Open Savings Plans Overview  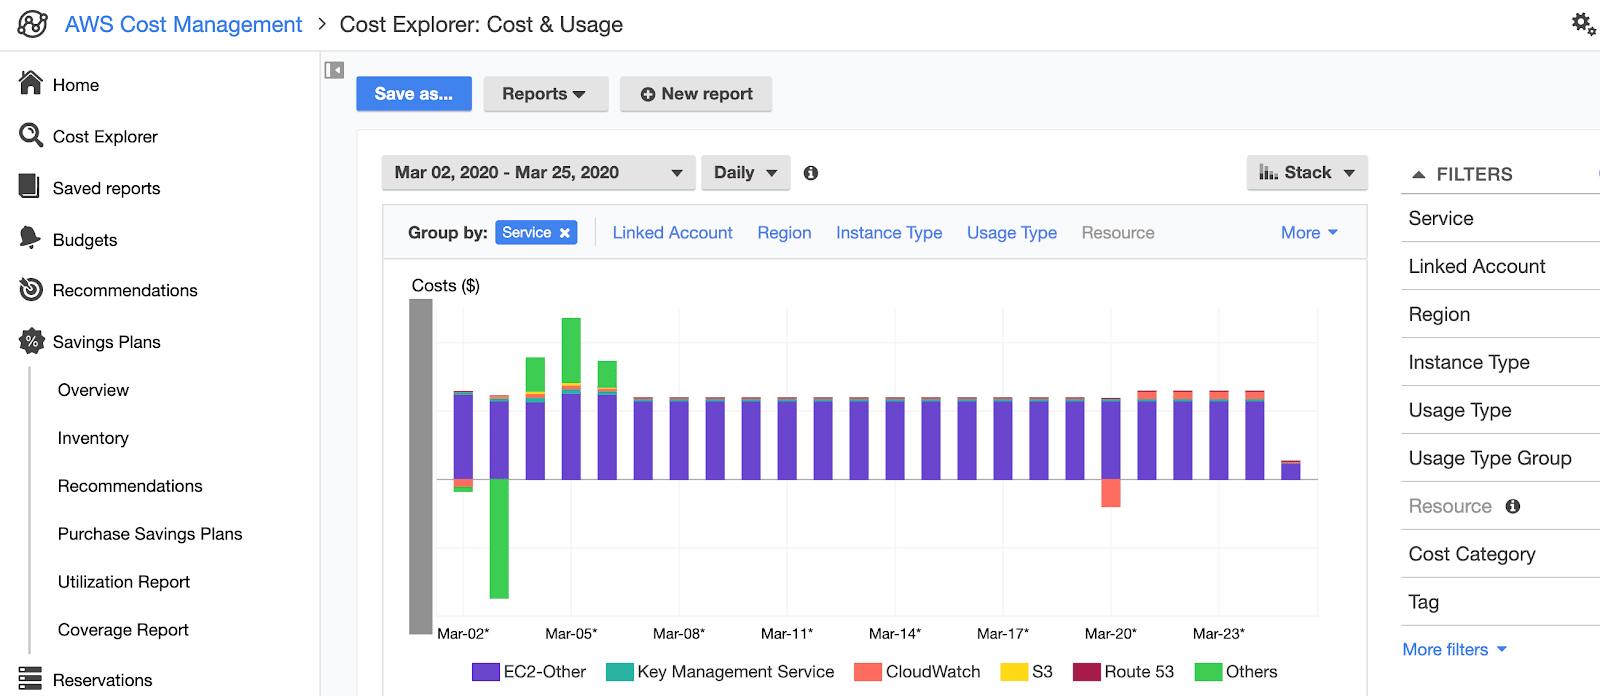[93, 390]
